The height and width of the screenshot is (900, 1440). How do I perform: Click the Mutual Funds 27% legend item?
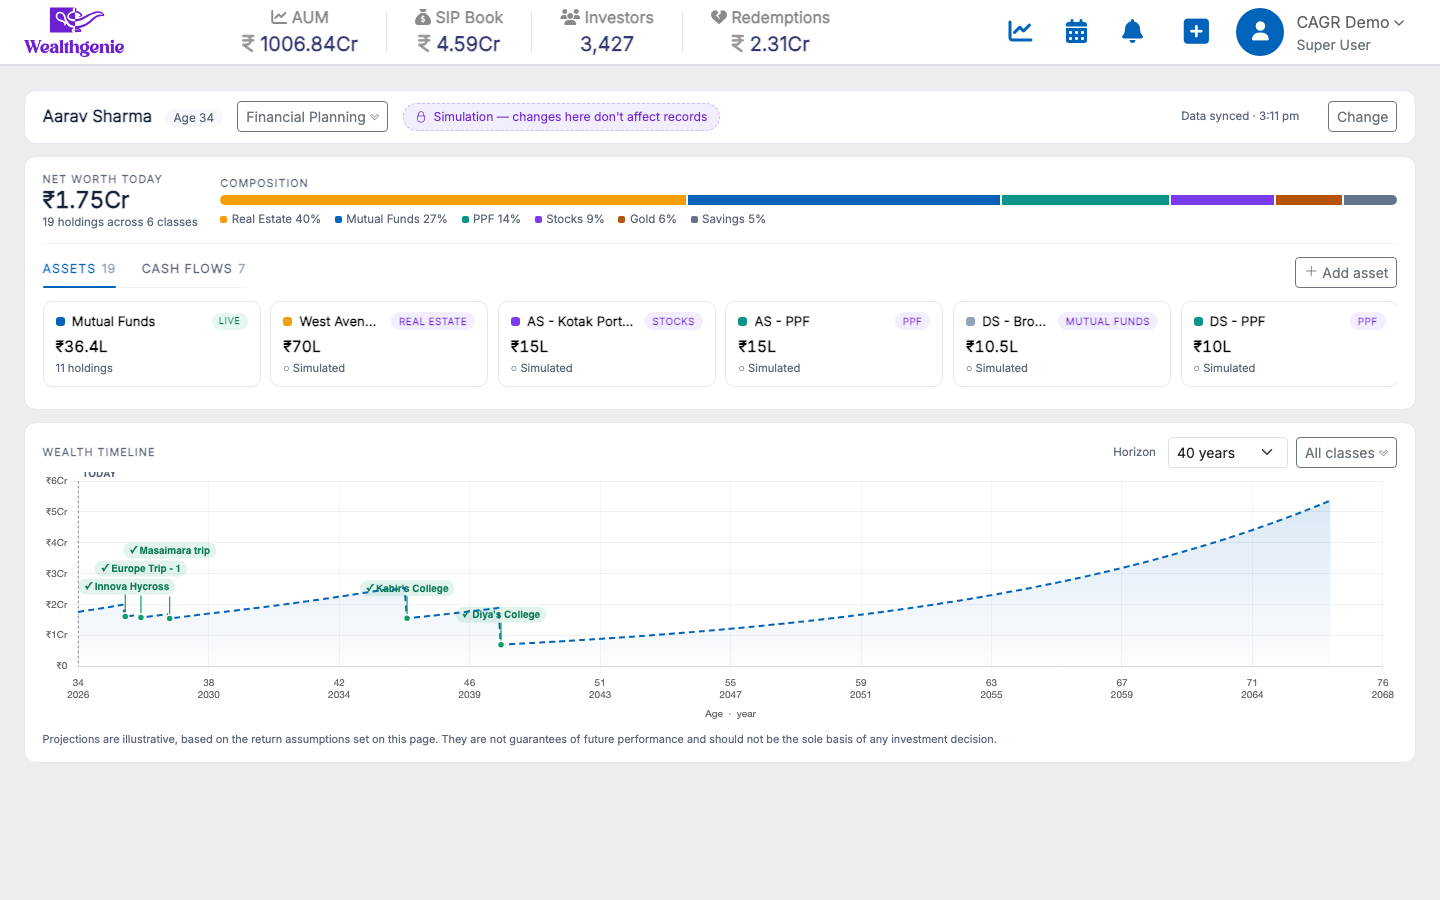[391, 219]
